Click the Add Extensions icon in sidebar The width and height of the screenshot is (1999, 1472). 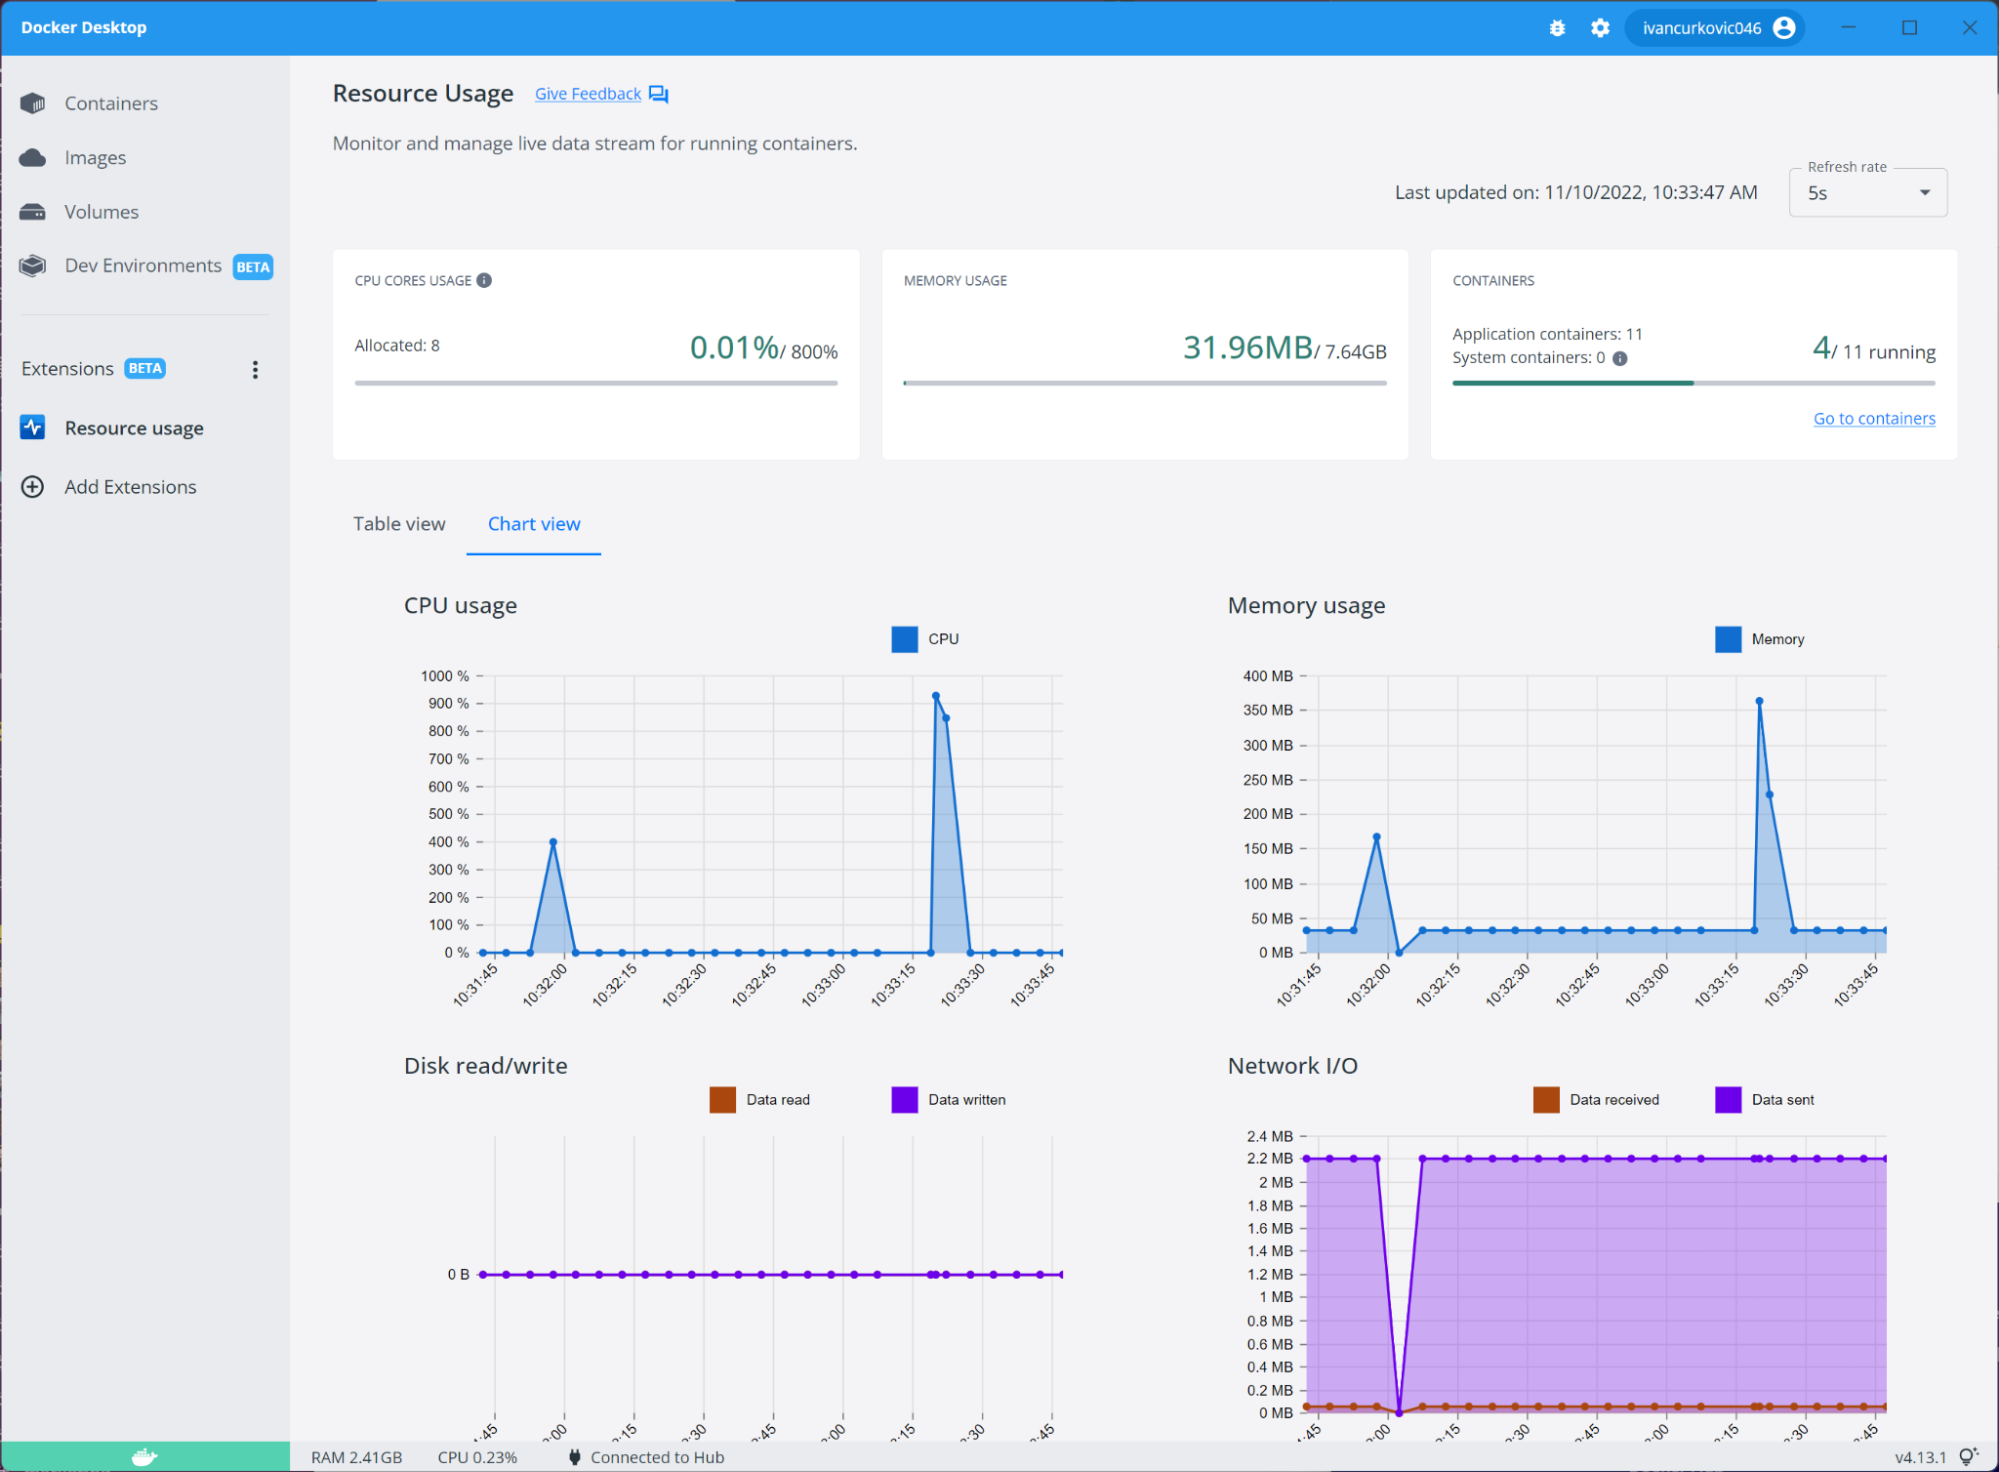[x=34, y=486]
